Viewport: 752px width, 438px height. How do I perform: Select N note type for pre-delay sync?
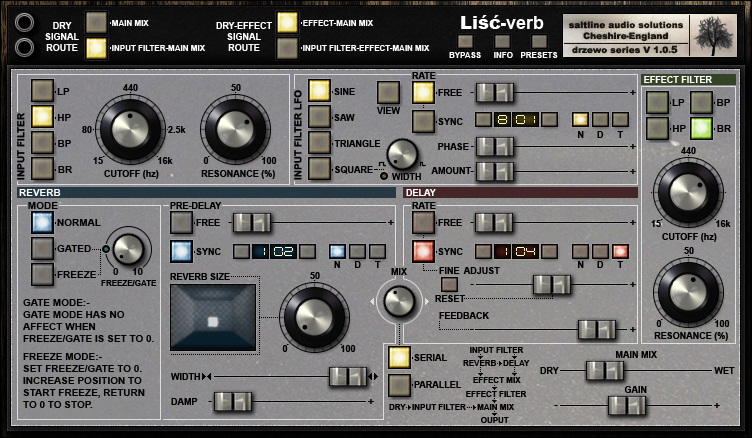click(x=337, y=251)
